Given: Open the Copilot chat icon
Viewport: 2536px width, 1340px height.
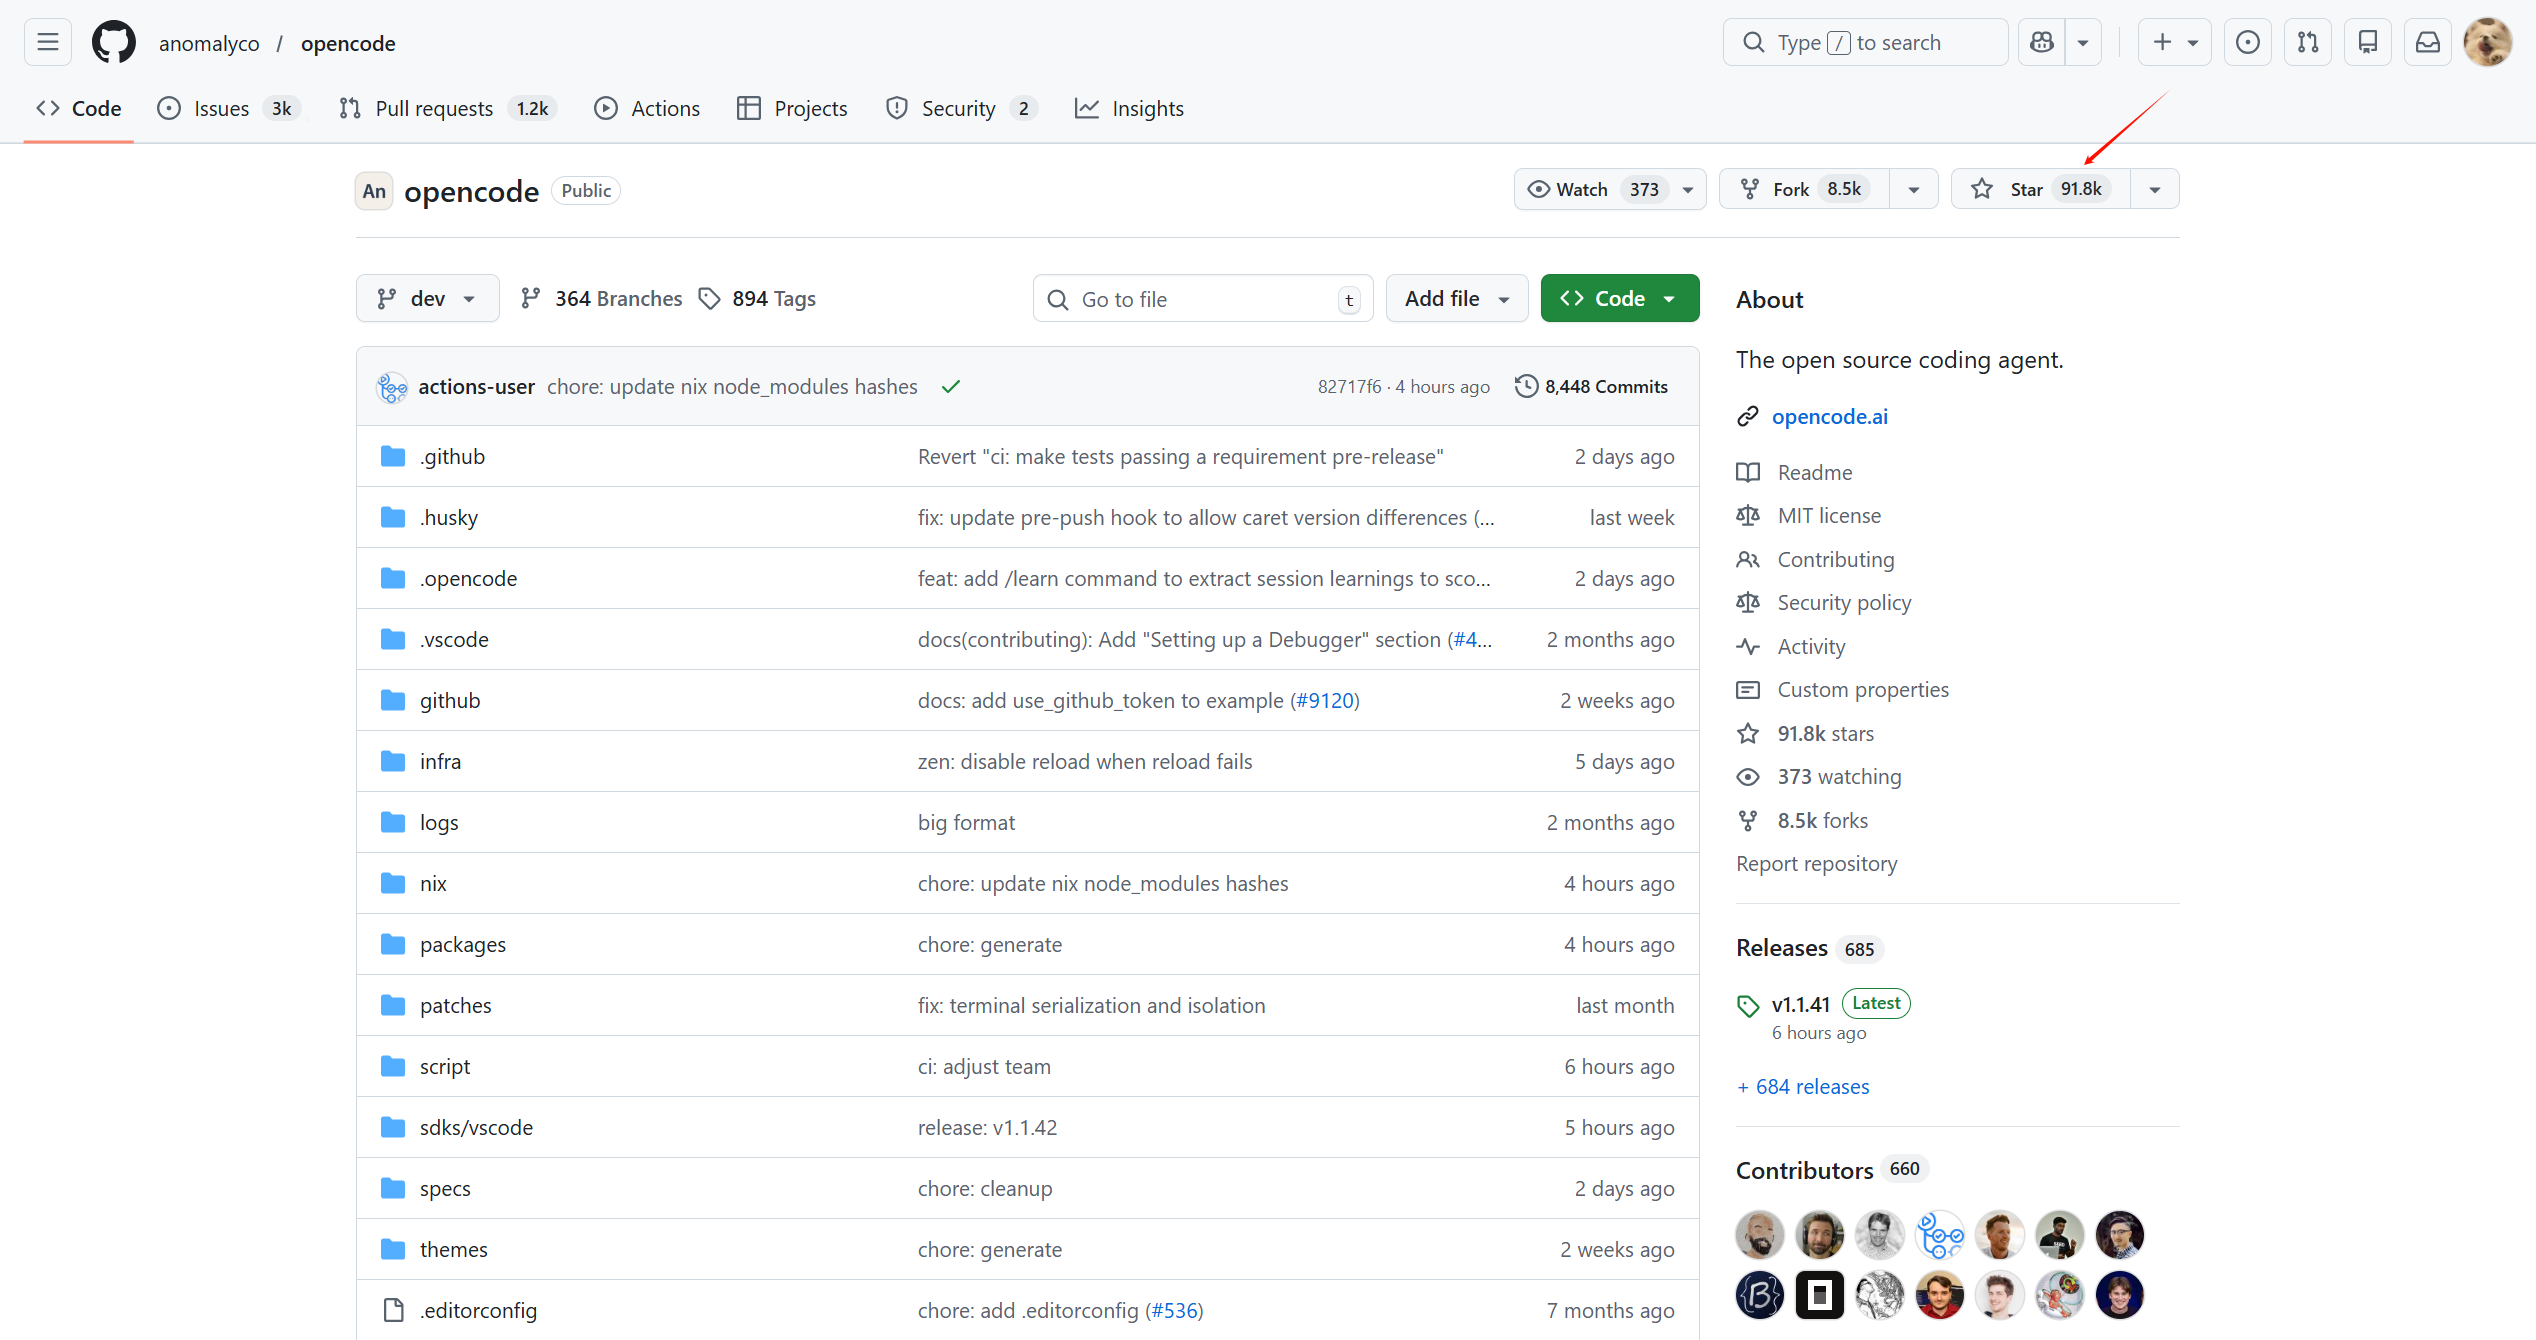Looking at the screenshot, I should [2041, 42].
